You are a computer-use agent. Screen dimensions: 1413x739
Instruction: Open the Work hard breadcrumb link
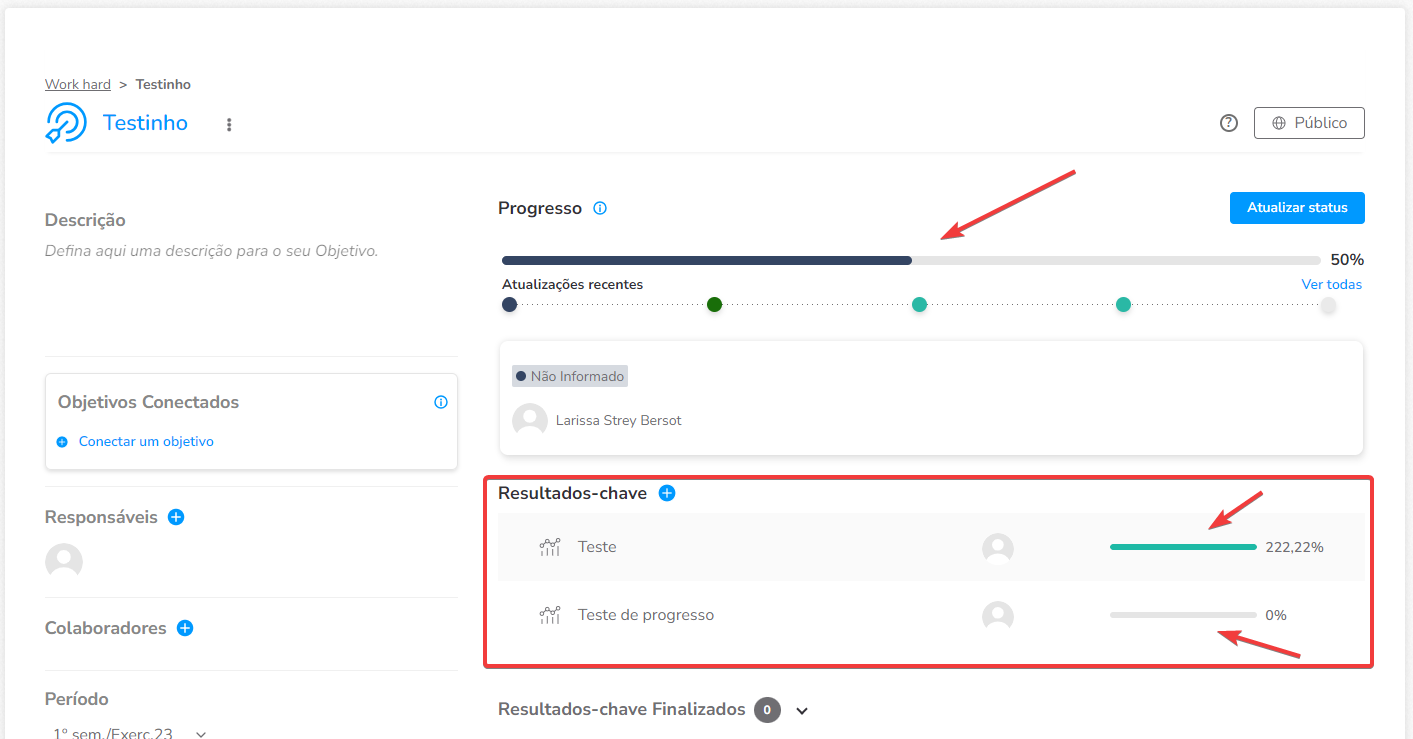[x=78, y=84]
